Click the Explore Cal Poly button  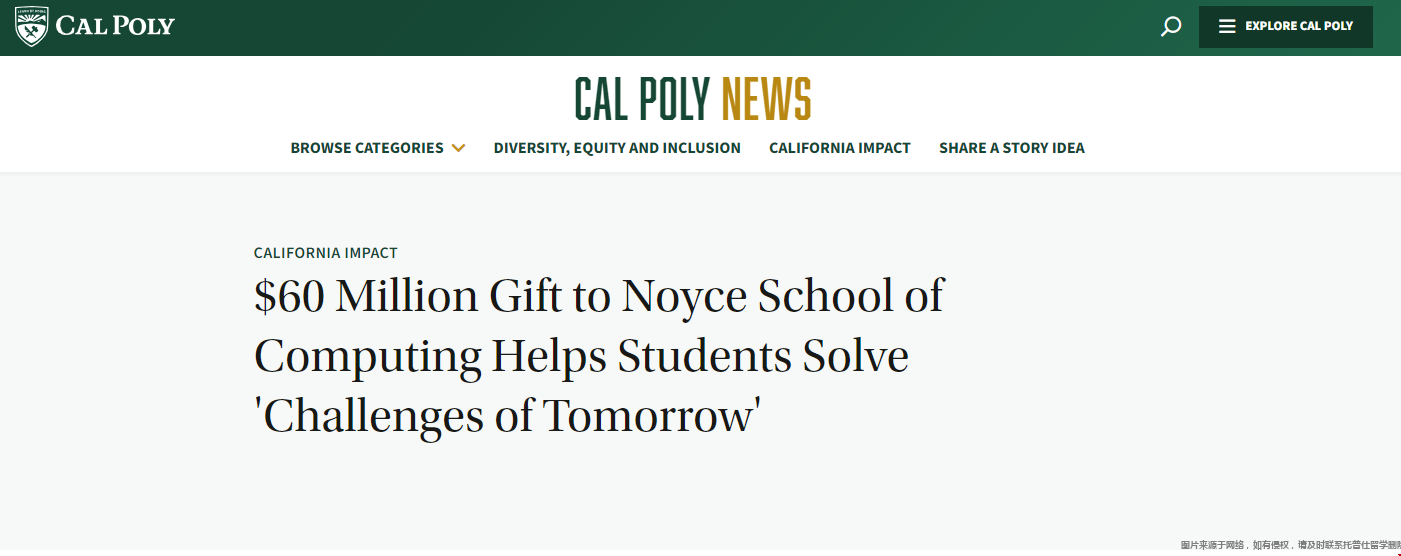[1285, 27]
